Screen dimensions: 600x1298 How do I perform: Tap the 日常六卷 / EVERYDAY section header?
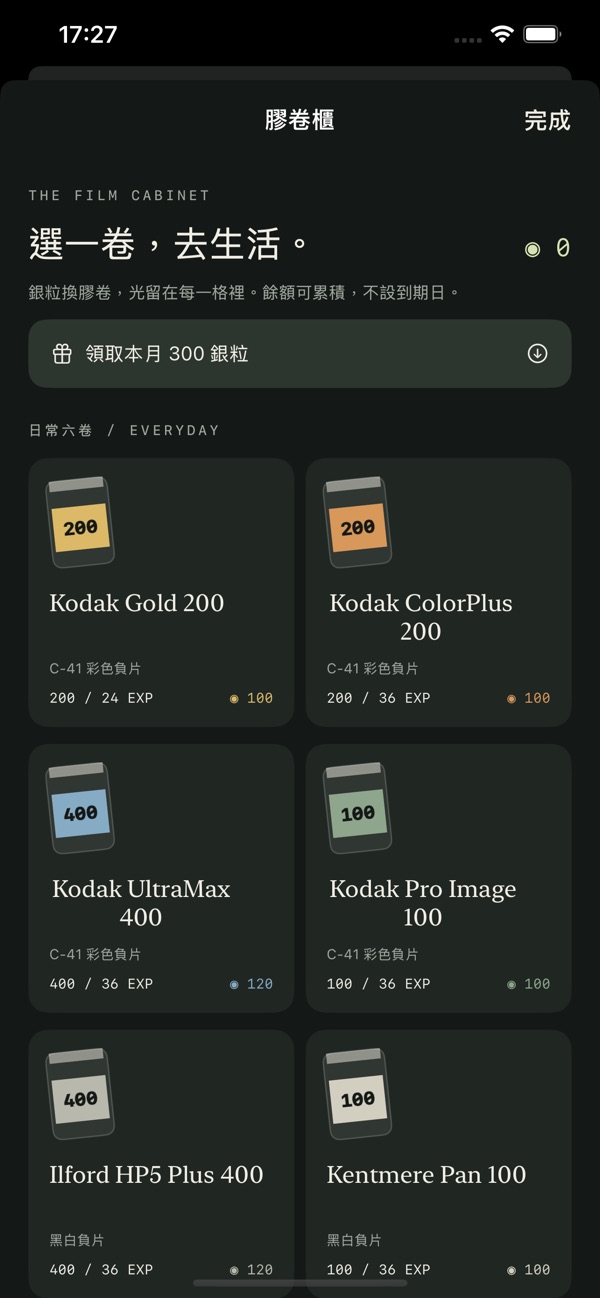tap(124, 430)
